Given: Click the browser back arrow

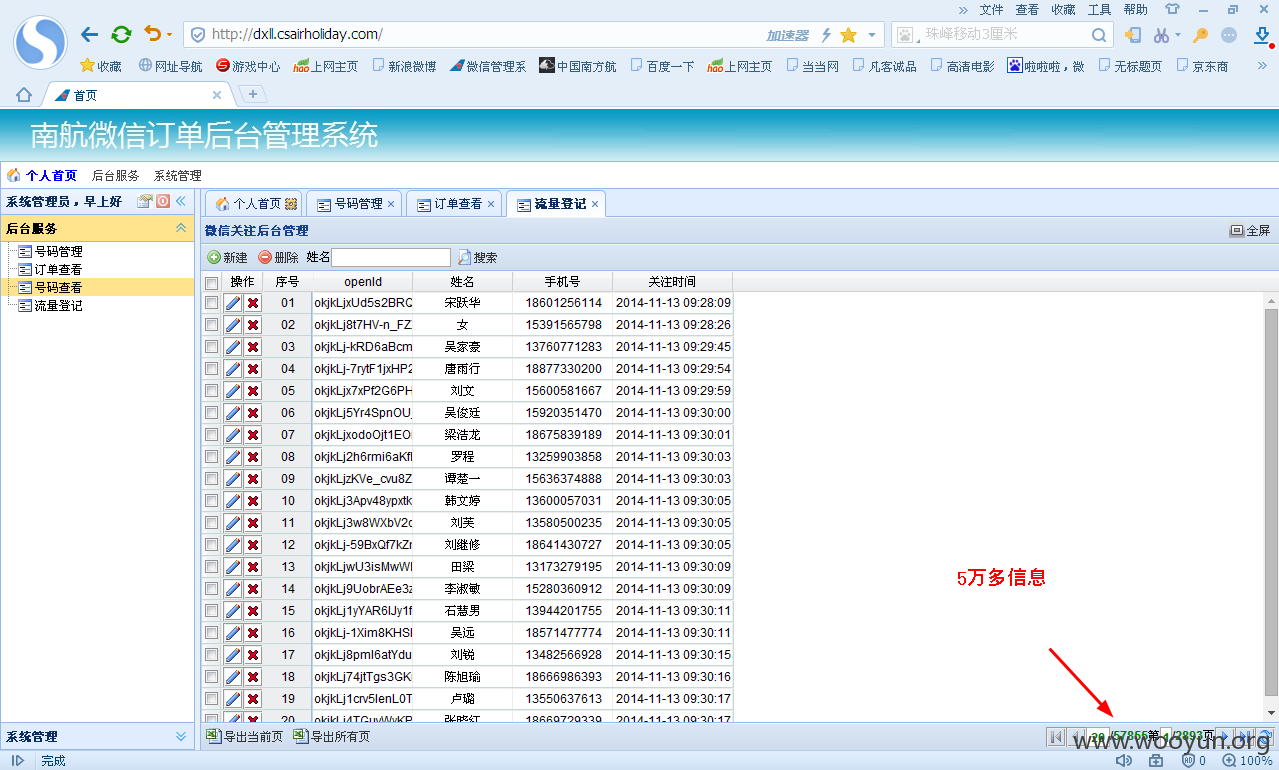Looking at the screenshot, I should (90, 34).
